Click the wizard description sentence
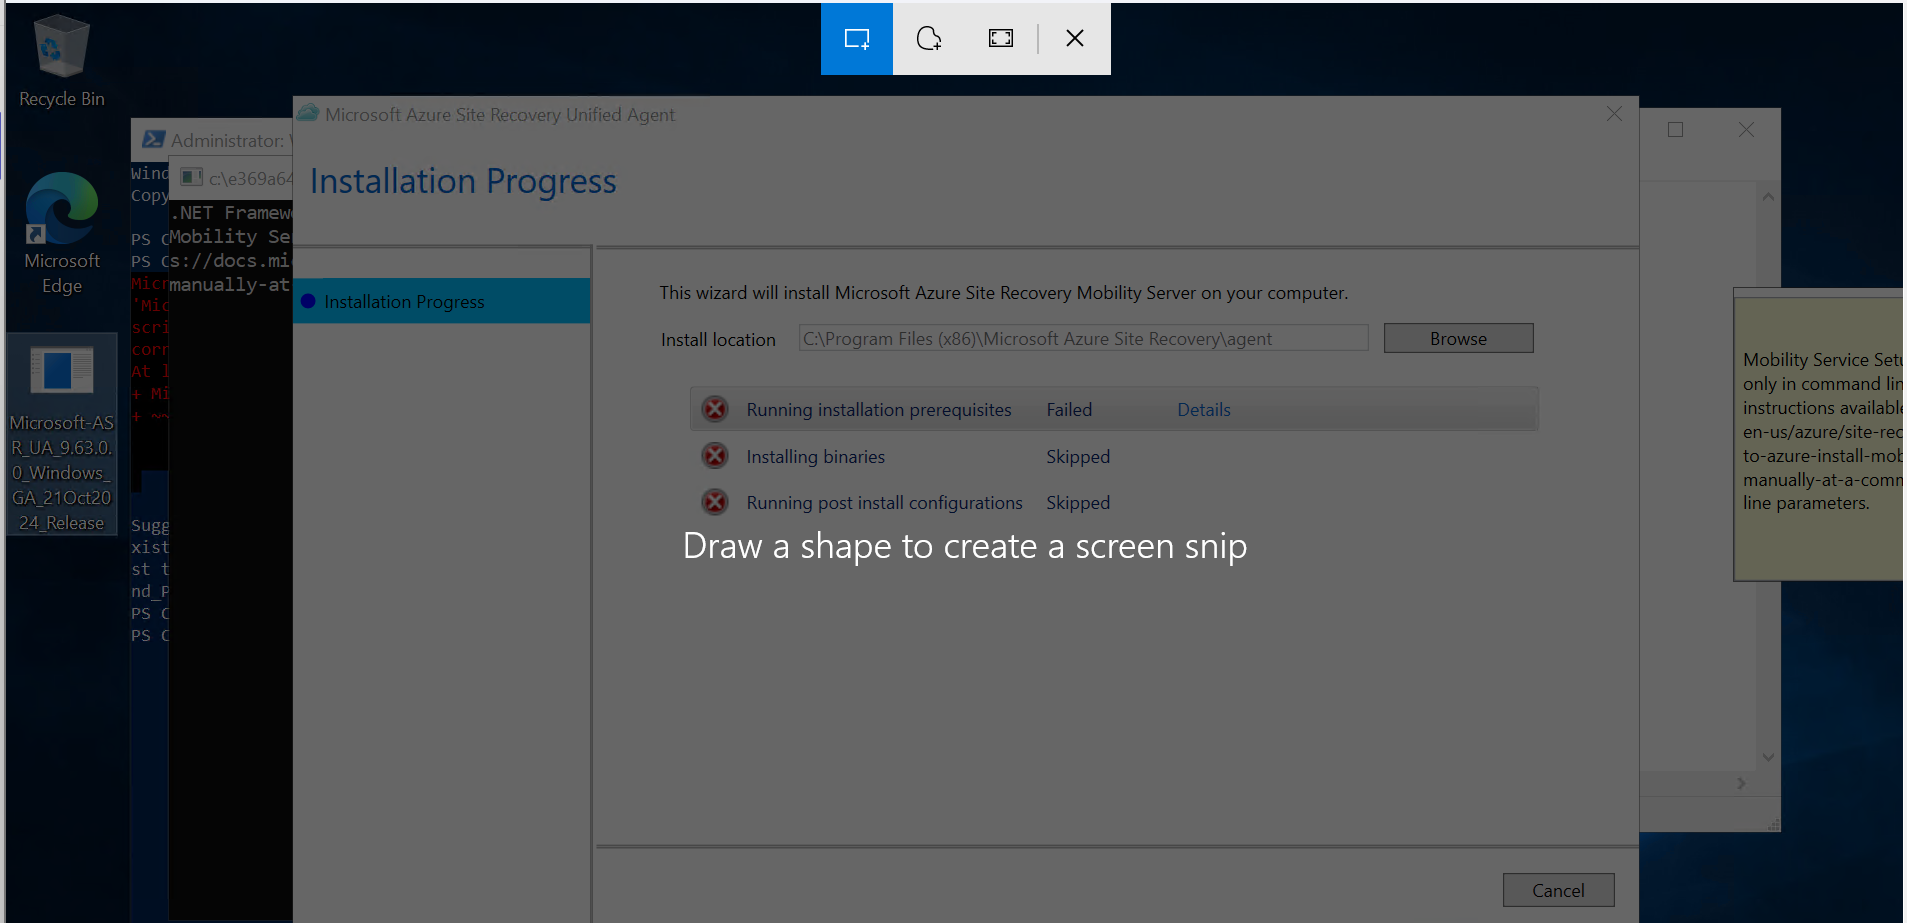The image size is (1907, 923). [x=1003, y=293]
